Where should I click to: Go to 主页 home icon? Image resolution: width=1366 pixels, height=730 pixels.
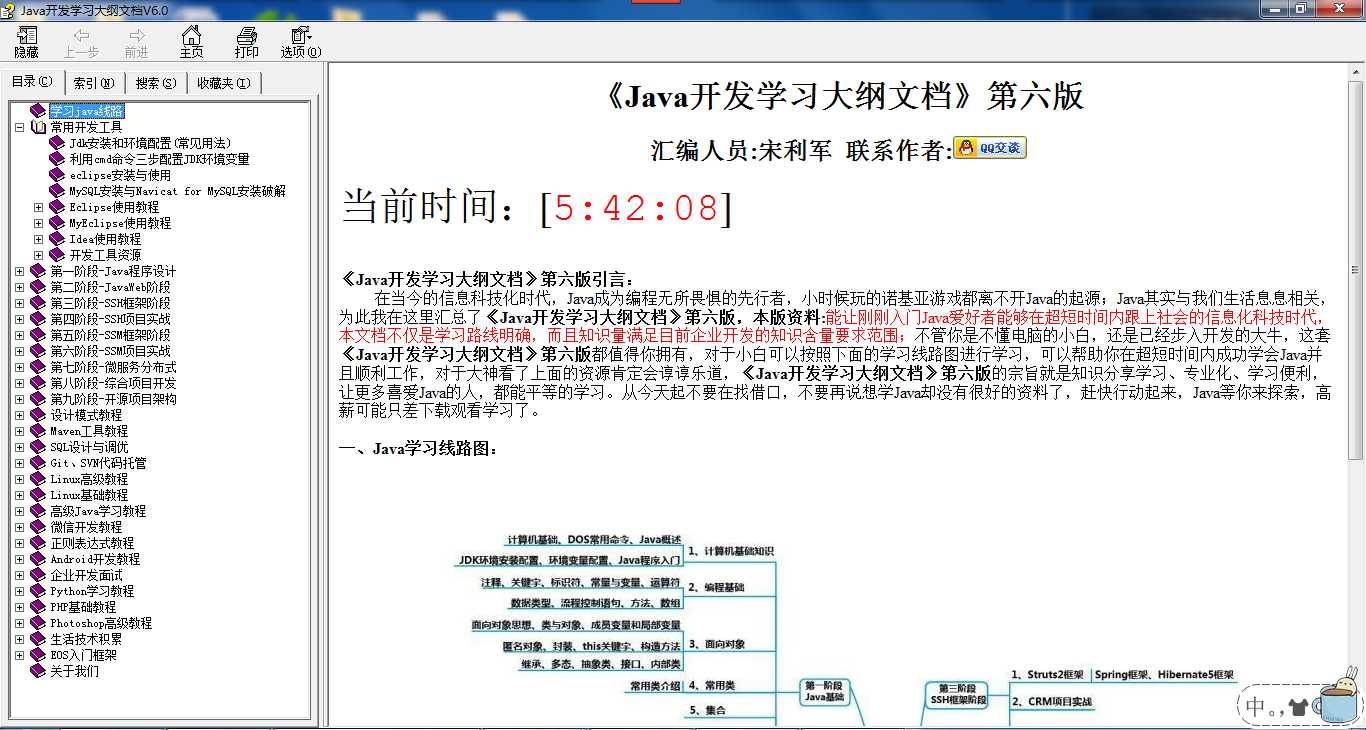coord(191,36)
